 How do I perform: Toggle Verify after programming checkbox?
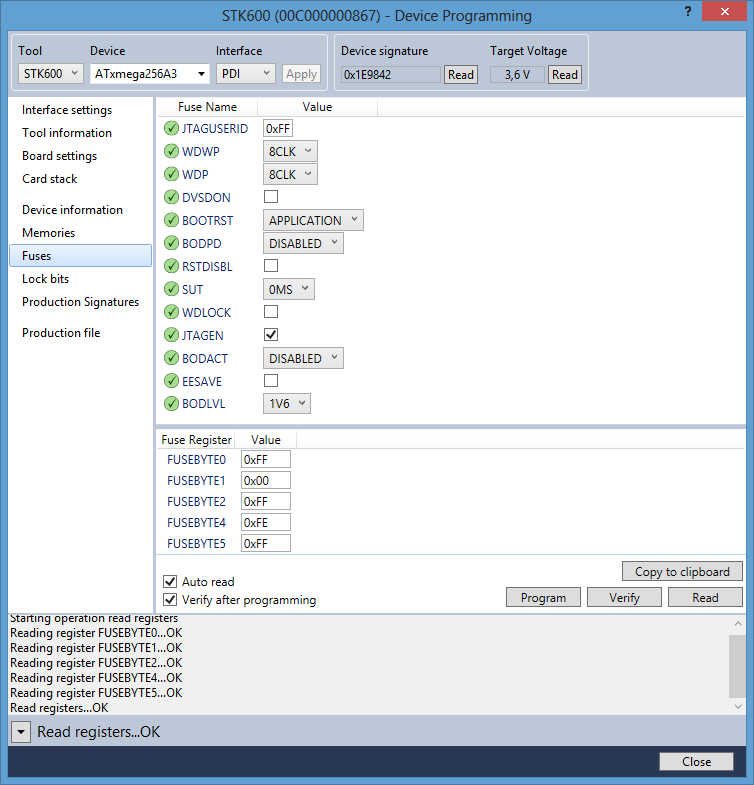(170, 599)
